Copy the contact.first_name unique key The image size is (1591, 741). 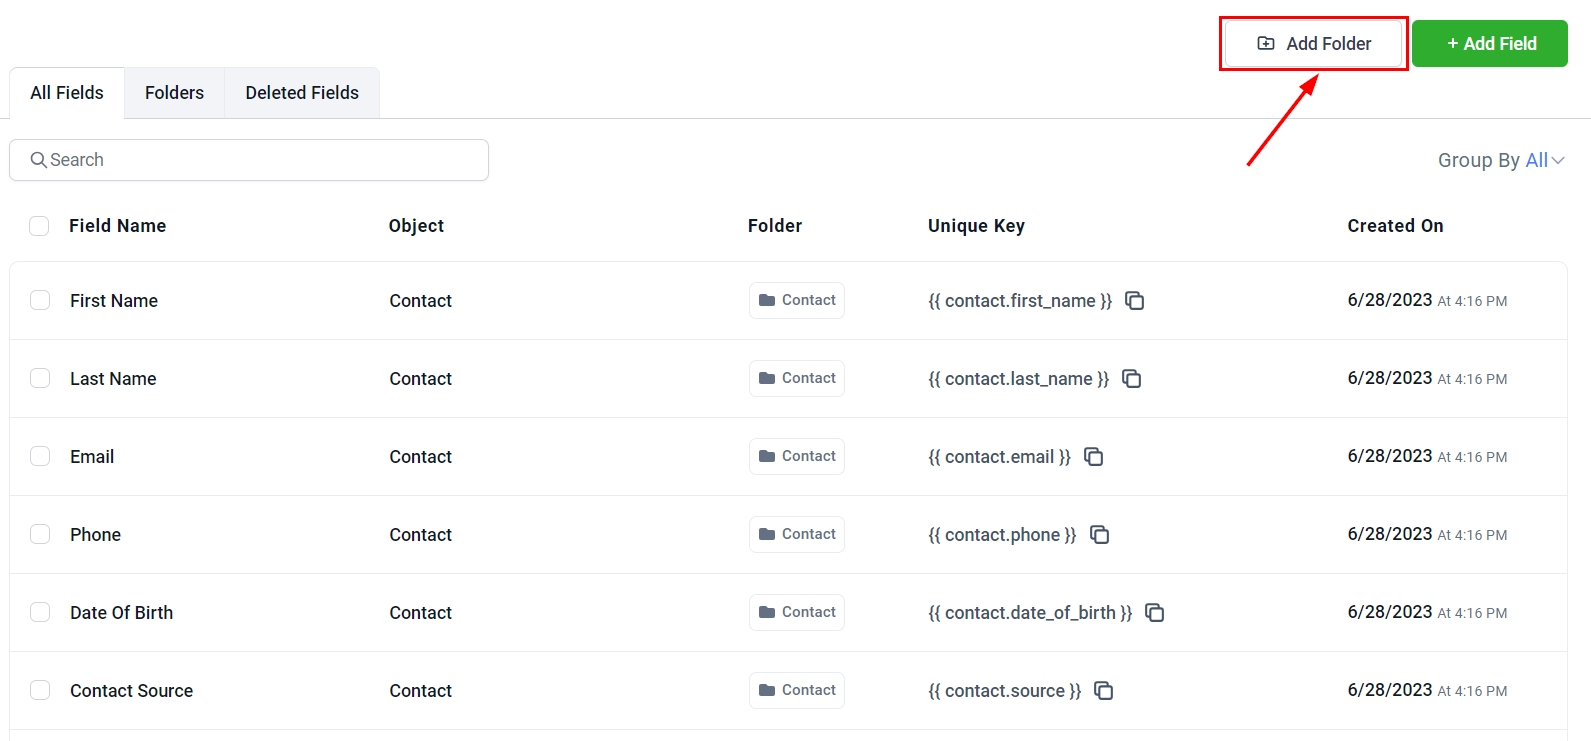1134,301
